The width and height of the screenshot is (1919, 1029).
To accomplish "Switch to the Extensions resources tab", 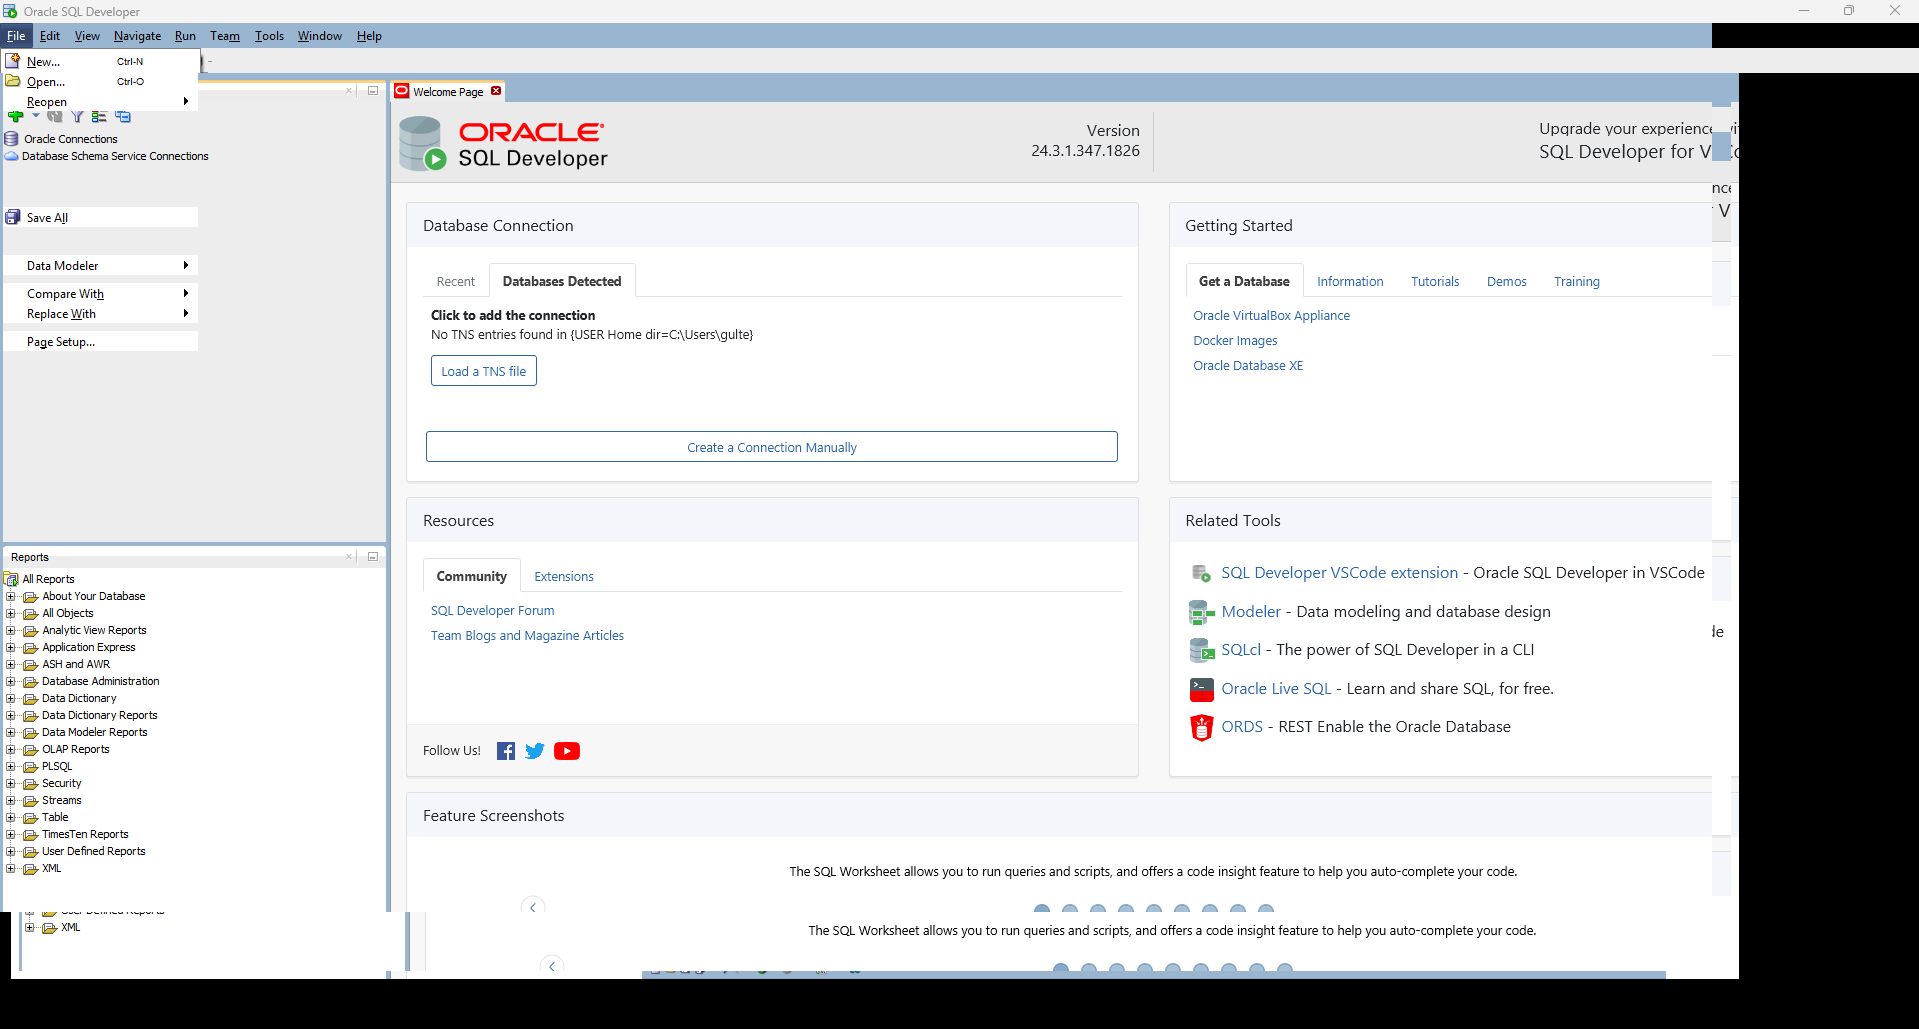I will pos(564,576).
